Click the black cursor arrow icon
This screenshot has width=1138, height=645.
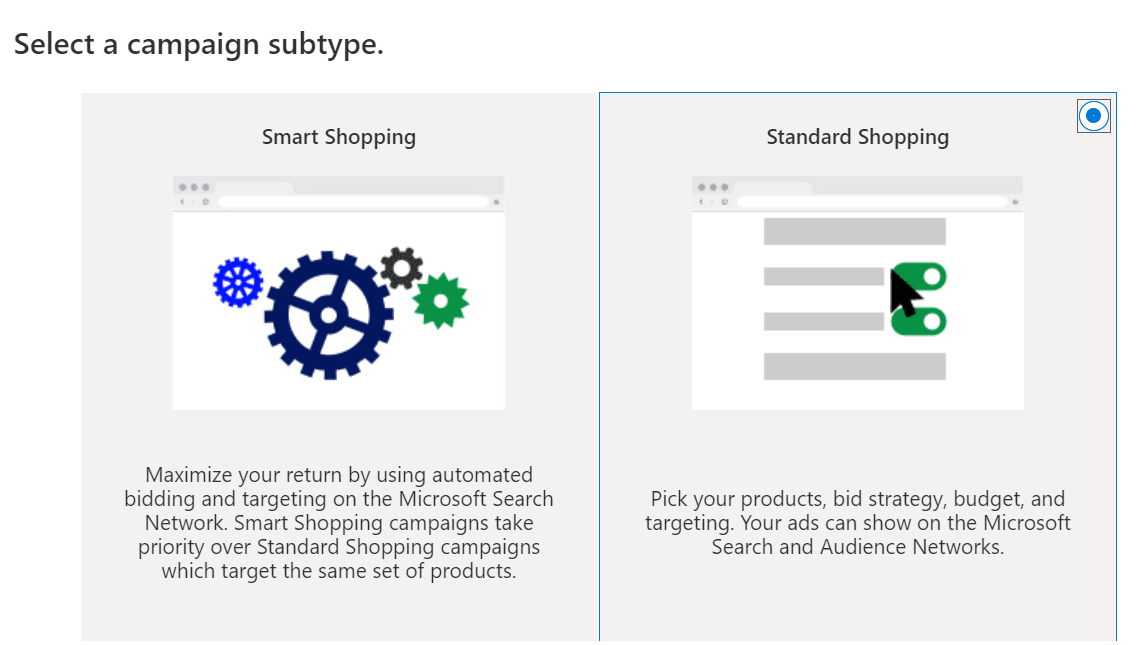[x=905, y=292]
